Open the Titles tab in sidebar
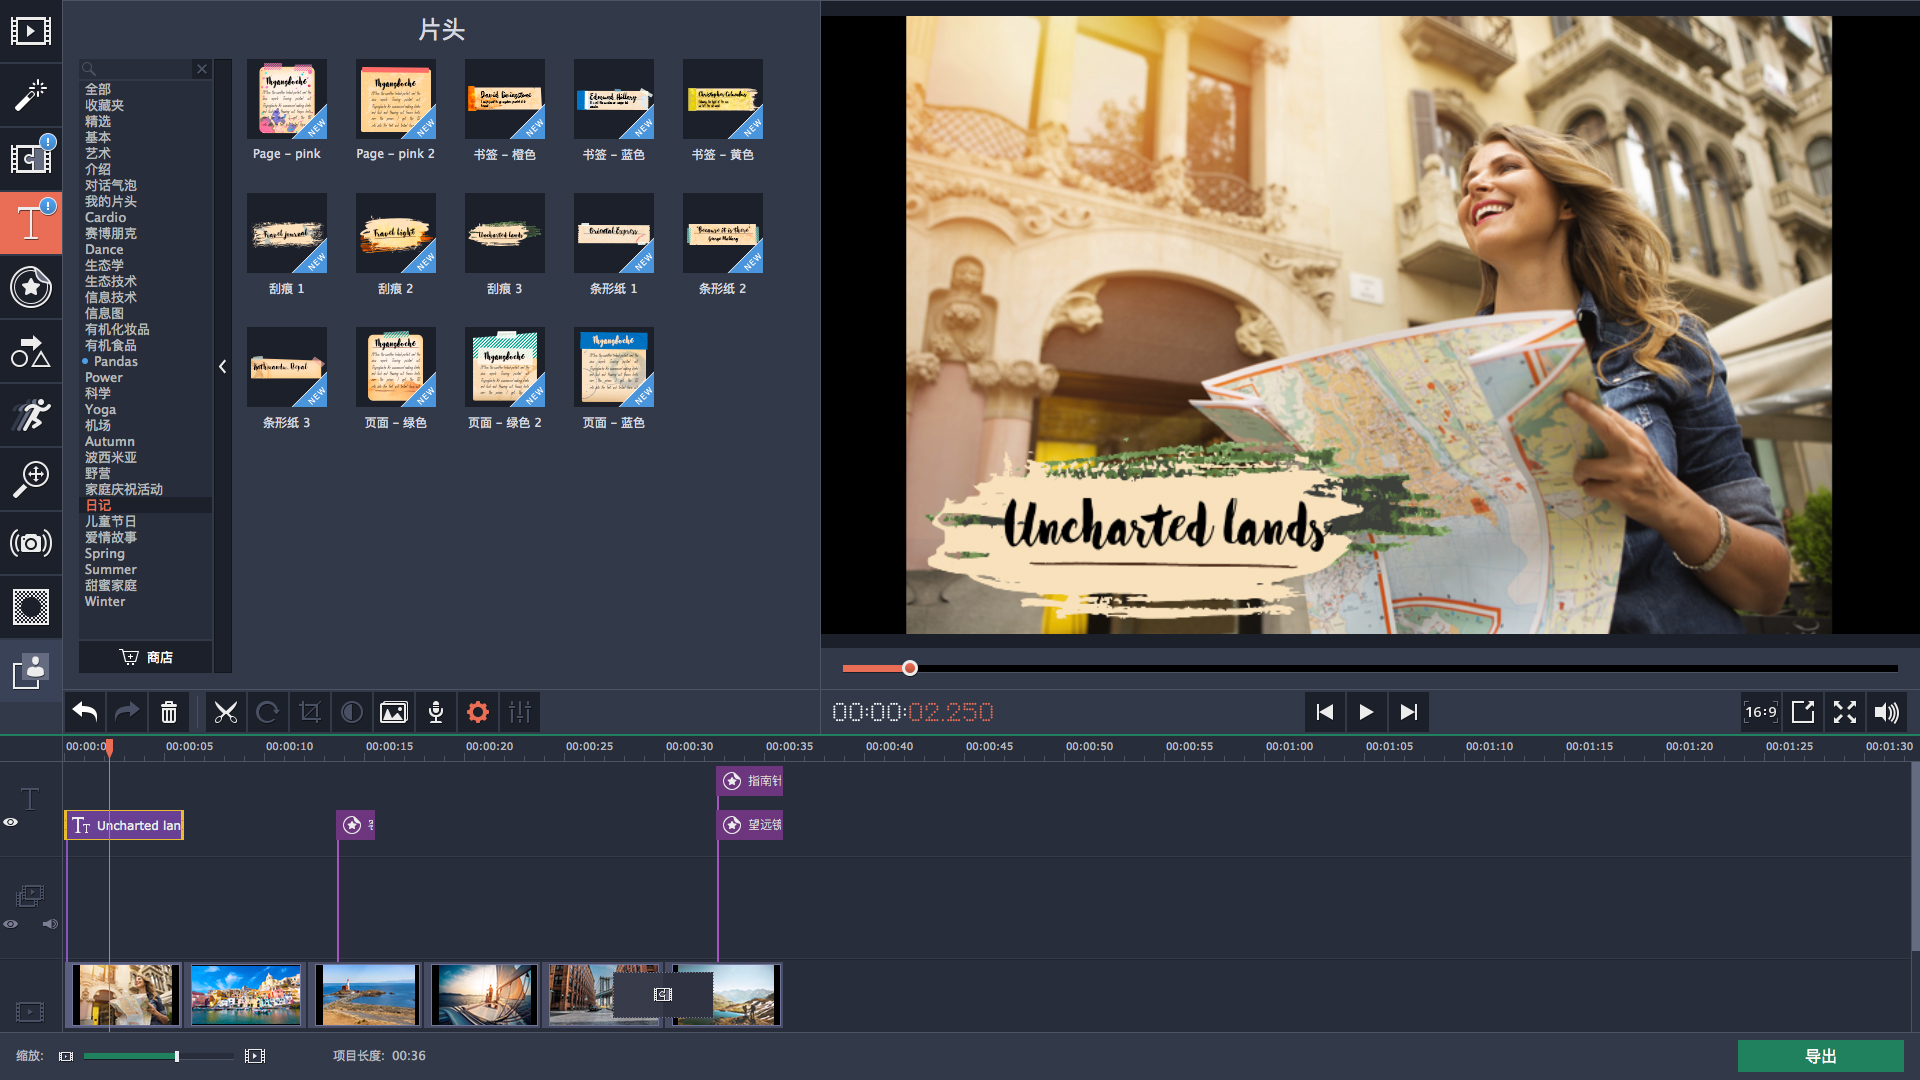Viewport: 1920px width, 1080px height. coord(30,222)
